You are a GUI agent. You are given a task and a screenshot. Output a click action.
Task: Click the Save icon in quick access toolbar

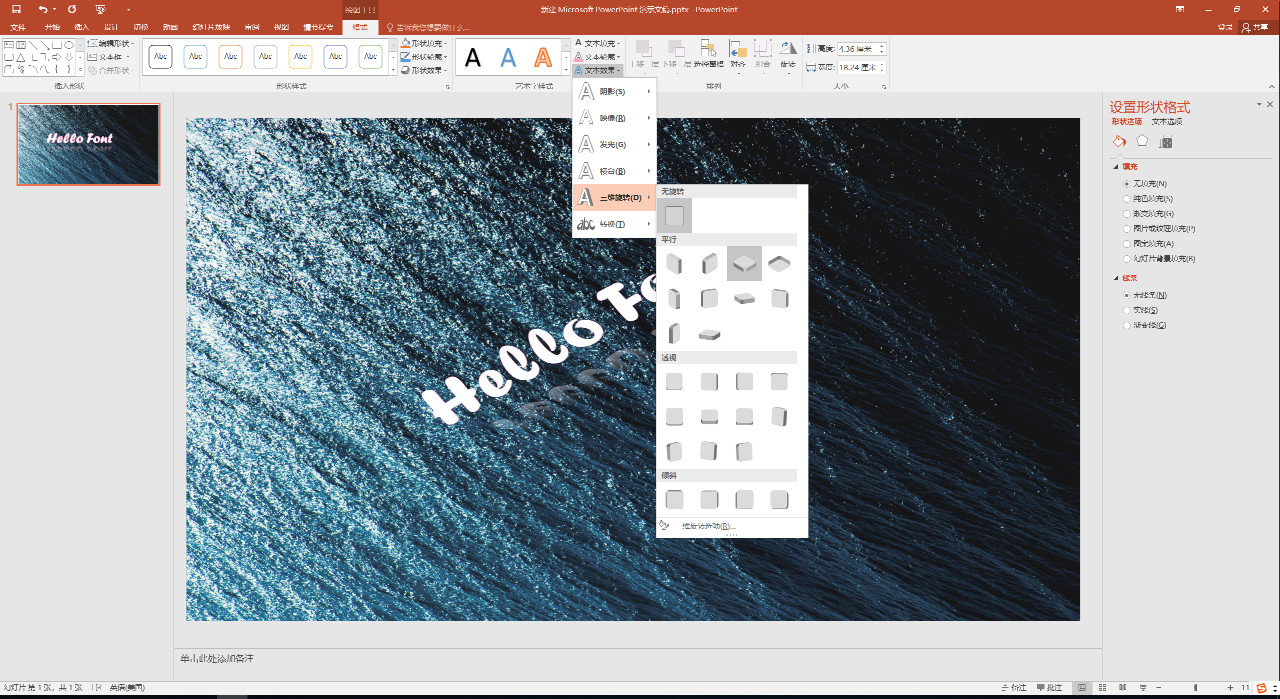click(x=16, y=8)
